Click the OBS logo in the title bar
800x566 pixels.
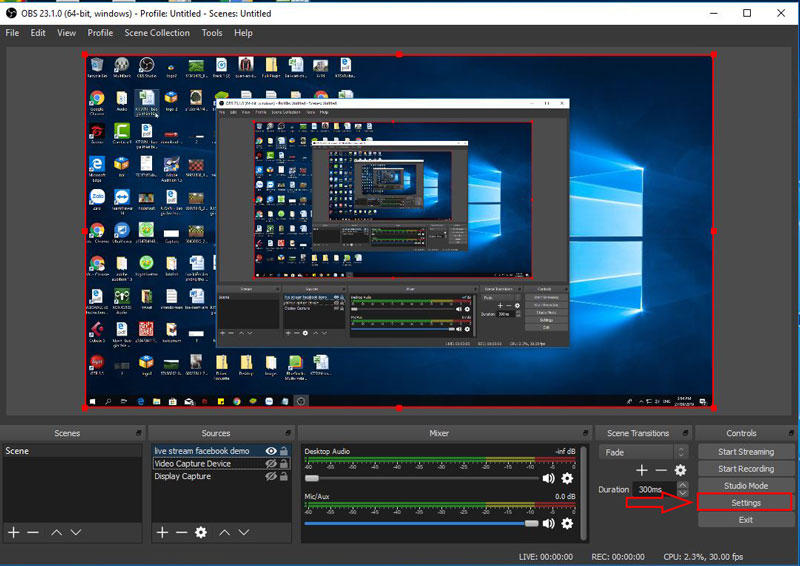pyautogui.click(x=11, y=13)
